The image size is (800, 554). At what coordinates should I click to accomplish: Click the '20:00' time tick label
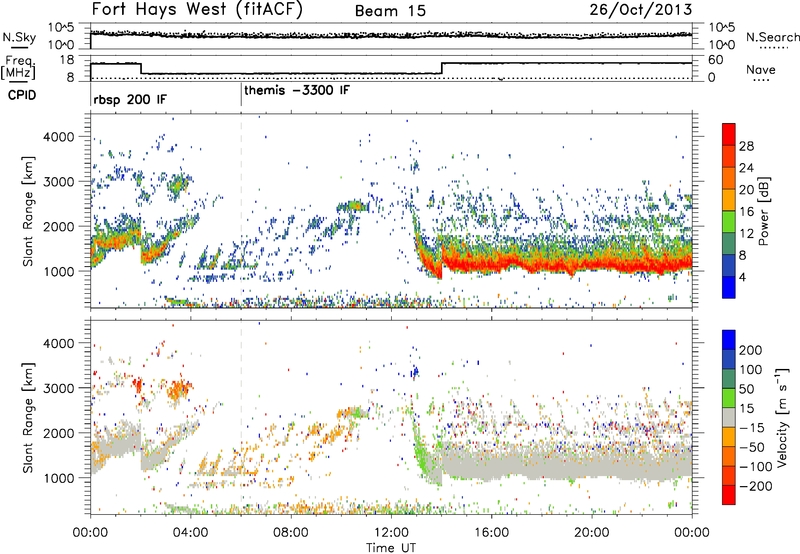(x=591, y=533)
